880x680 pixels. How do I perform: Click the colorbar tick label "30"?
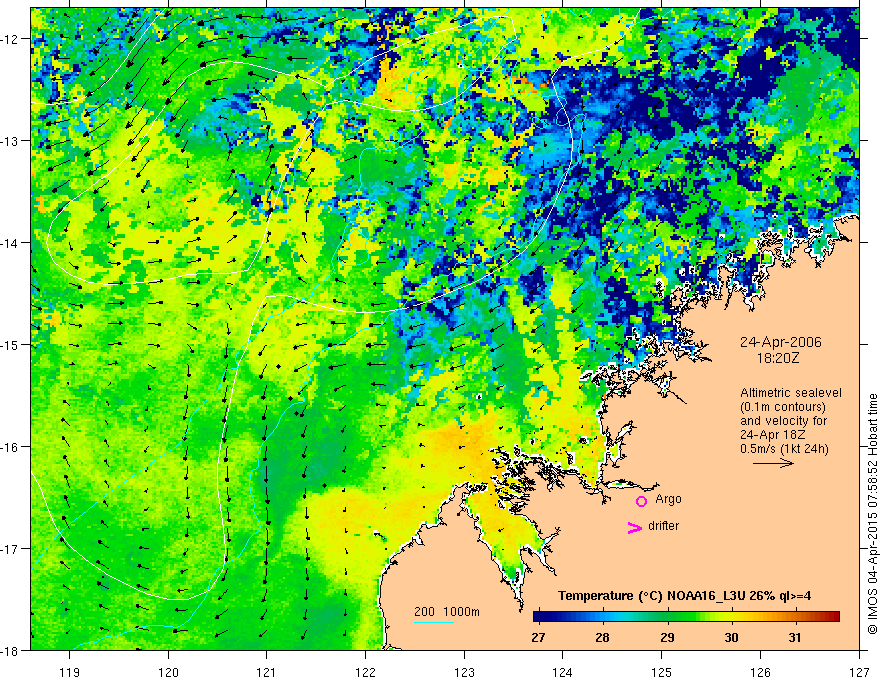coord(731,638)
